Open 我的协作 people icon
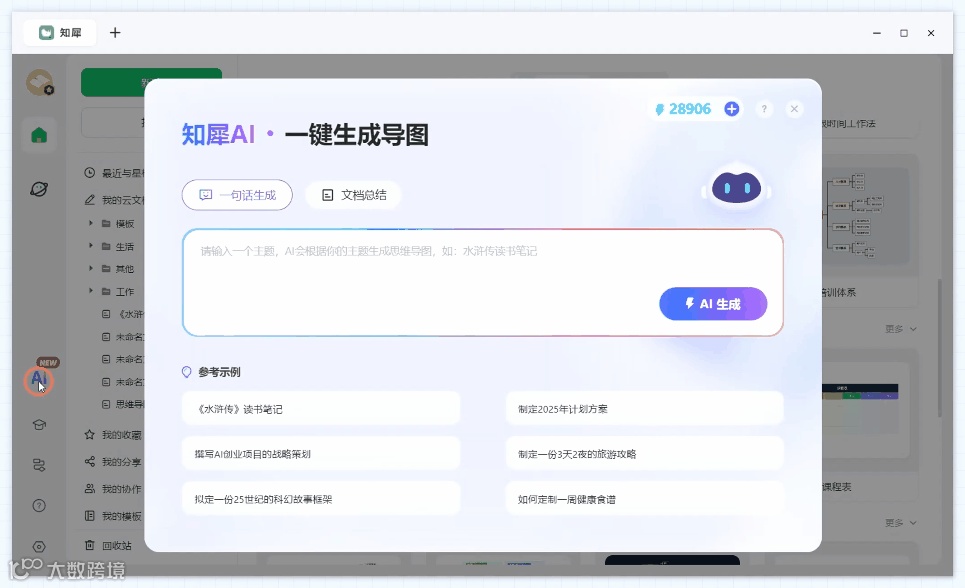Screen dimensions: 965x588 pos(90,488)
